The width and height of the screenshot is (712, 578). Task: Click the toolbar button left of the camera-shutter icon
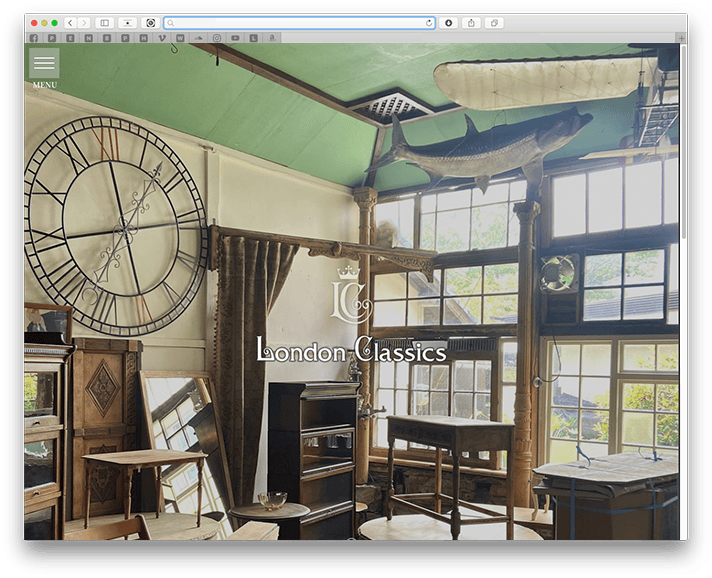tap(128, 23)
